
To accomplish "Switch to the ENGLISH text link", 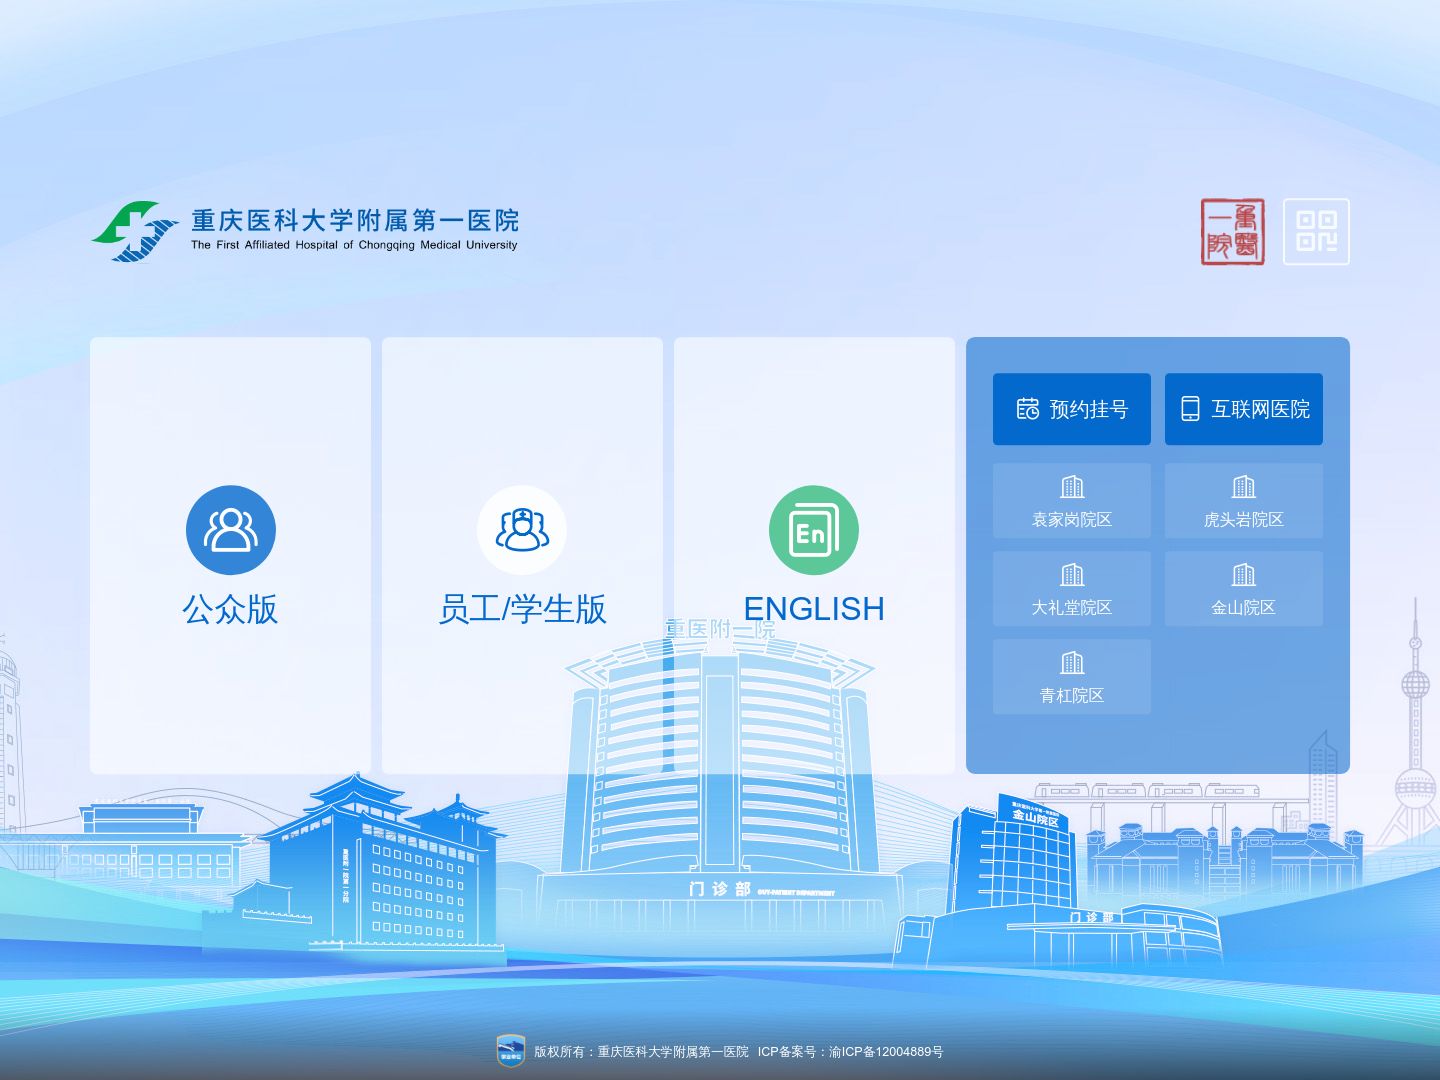I will [814, 609].
